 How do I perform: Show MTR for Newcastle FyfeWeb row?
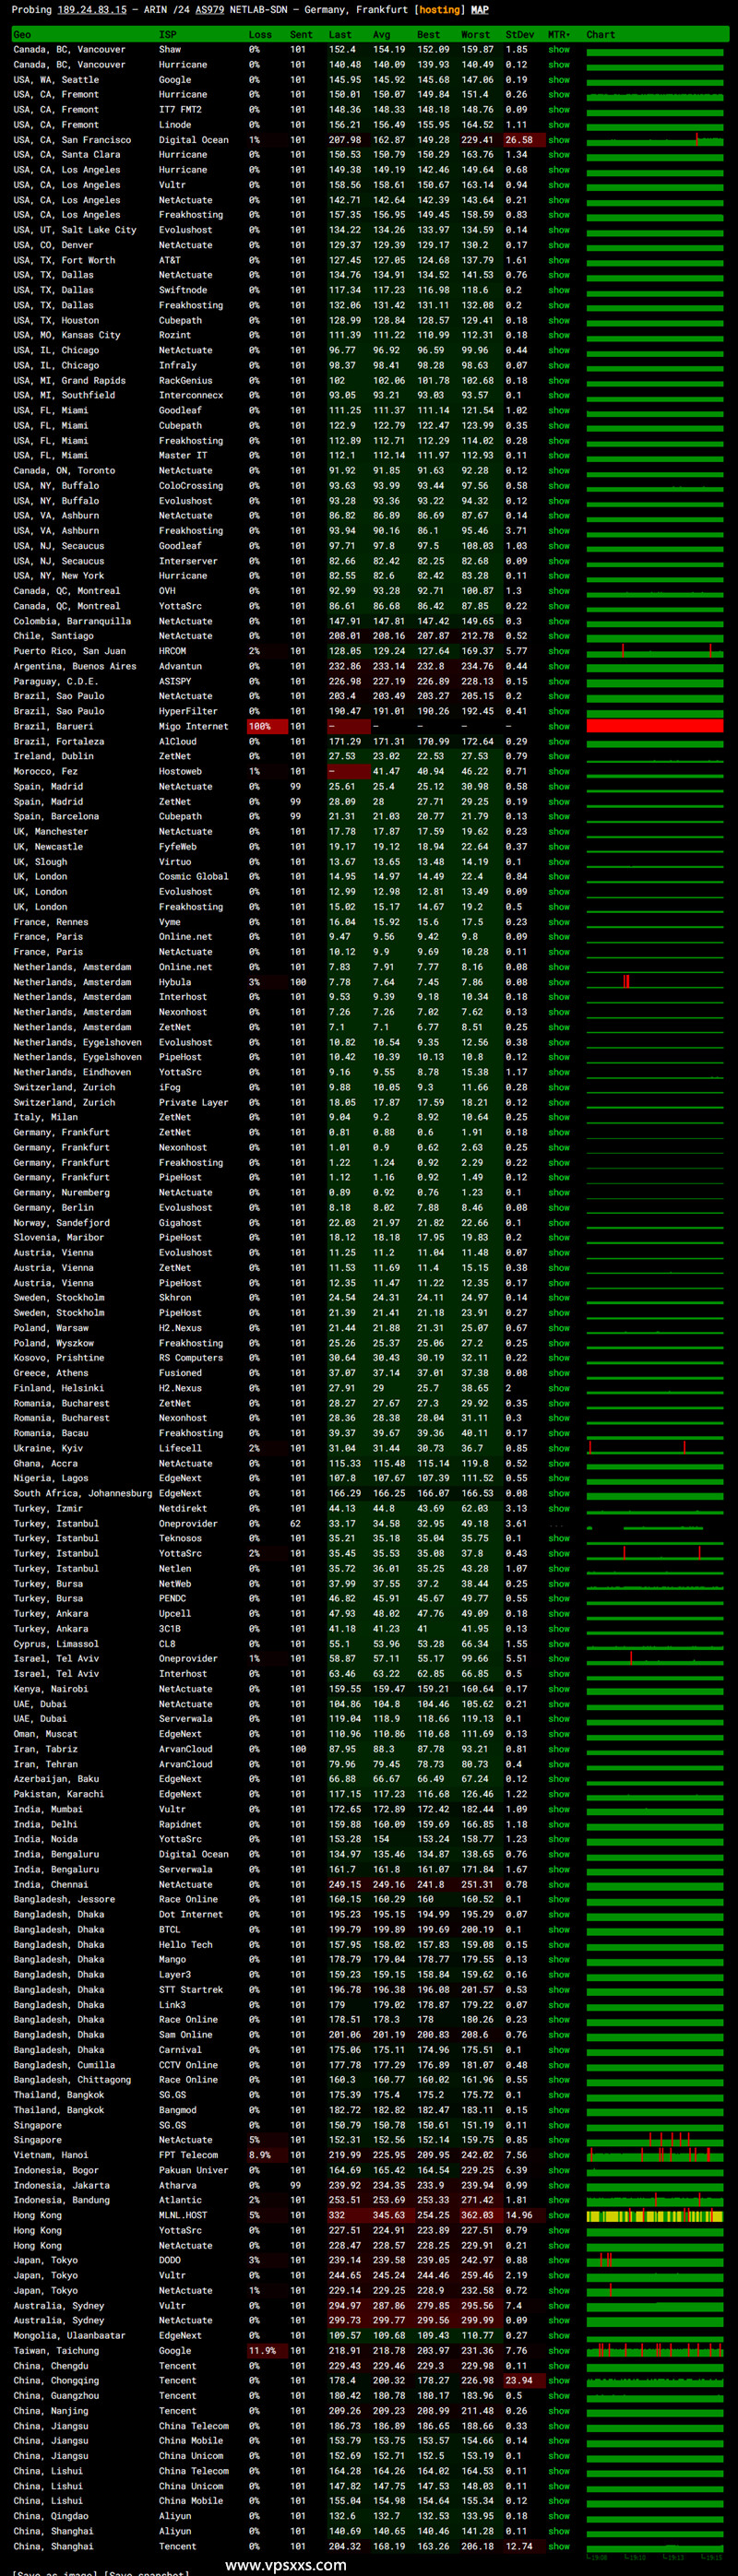point(559,847)
